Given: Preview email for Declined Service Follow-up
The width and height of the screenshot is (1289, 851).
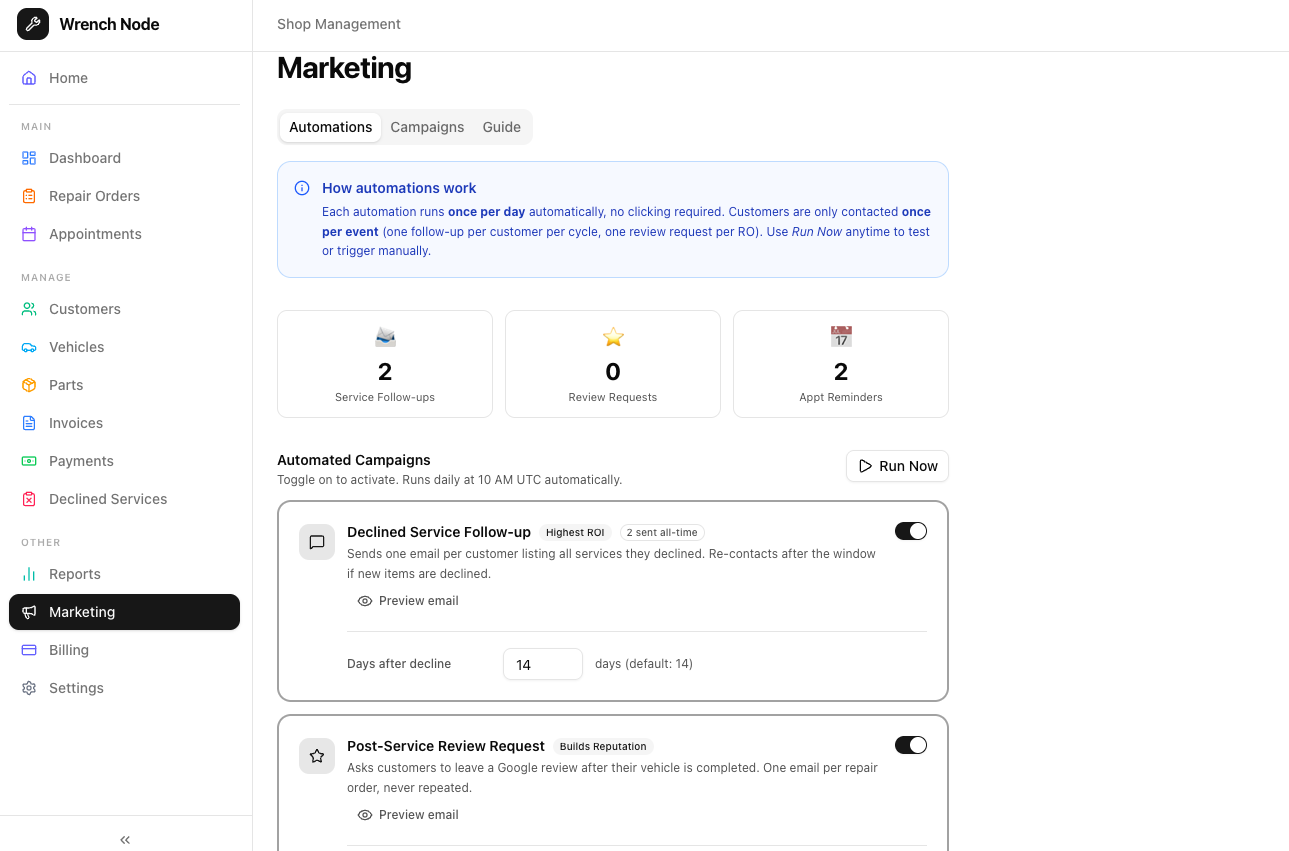Looking at the screenshot, I should (x=408, y=601).
